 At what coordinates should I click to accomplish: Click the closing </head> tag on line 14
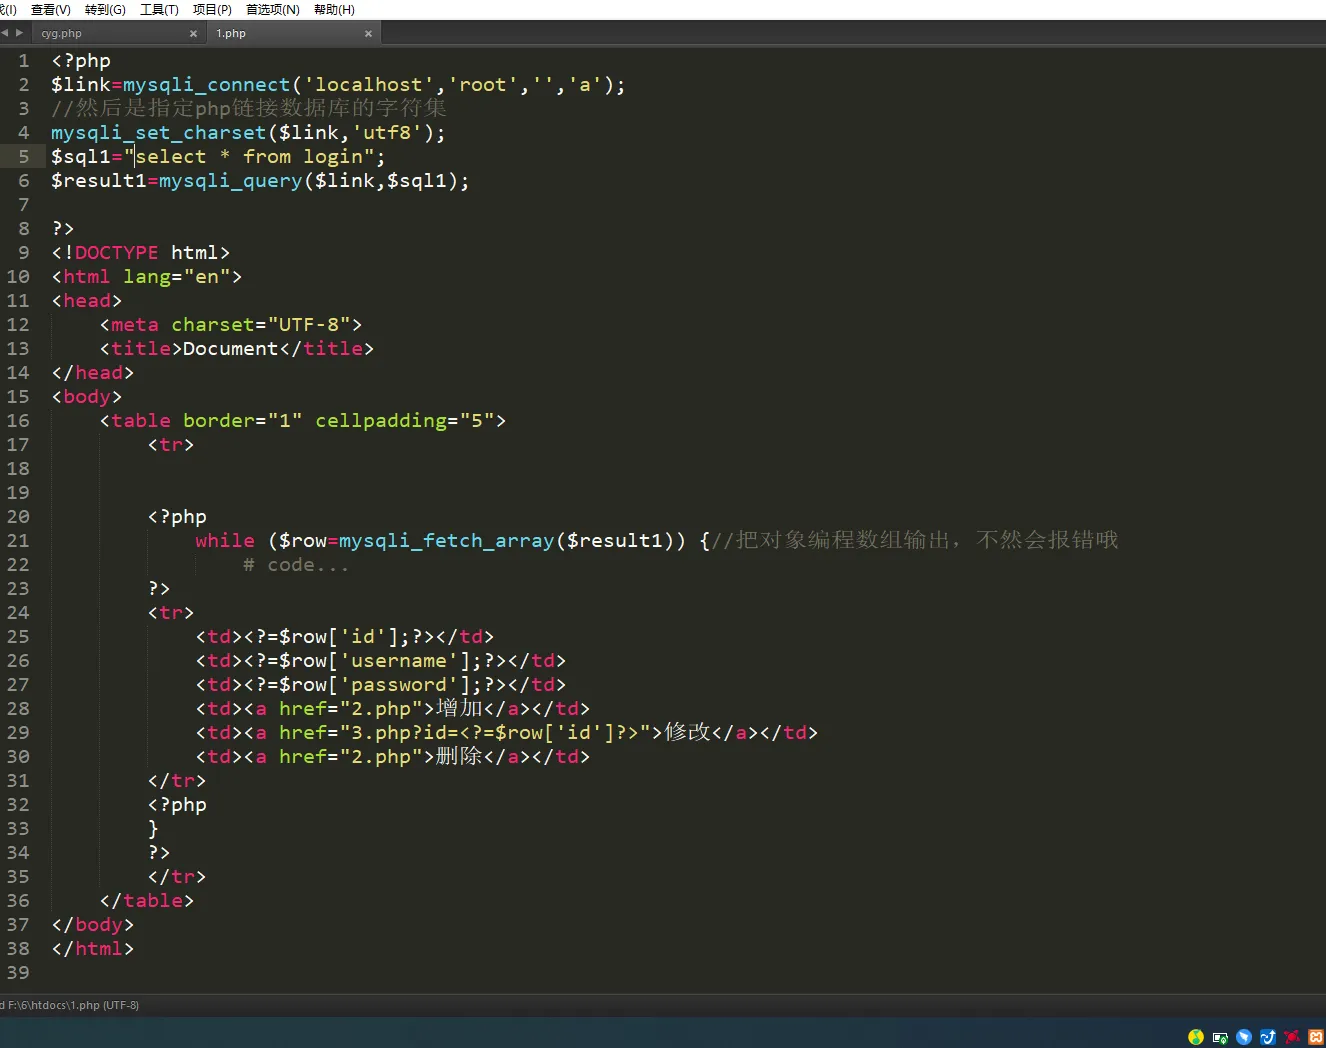click(93, 373)
